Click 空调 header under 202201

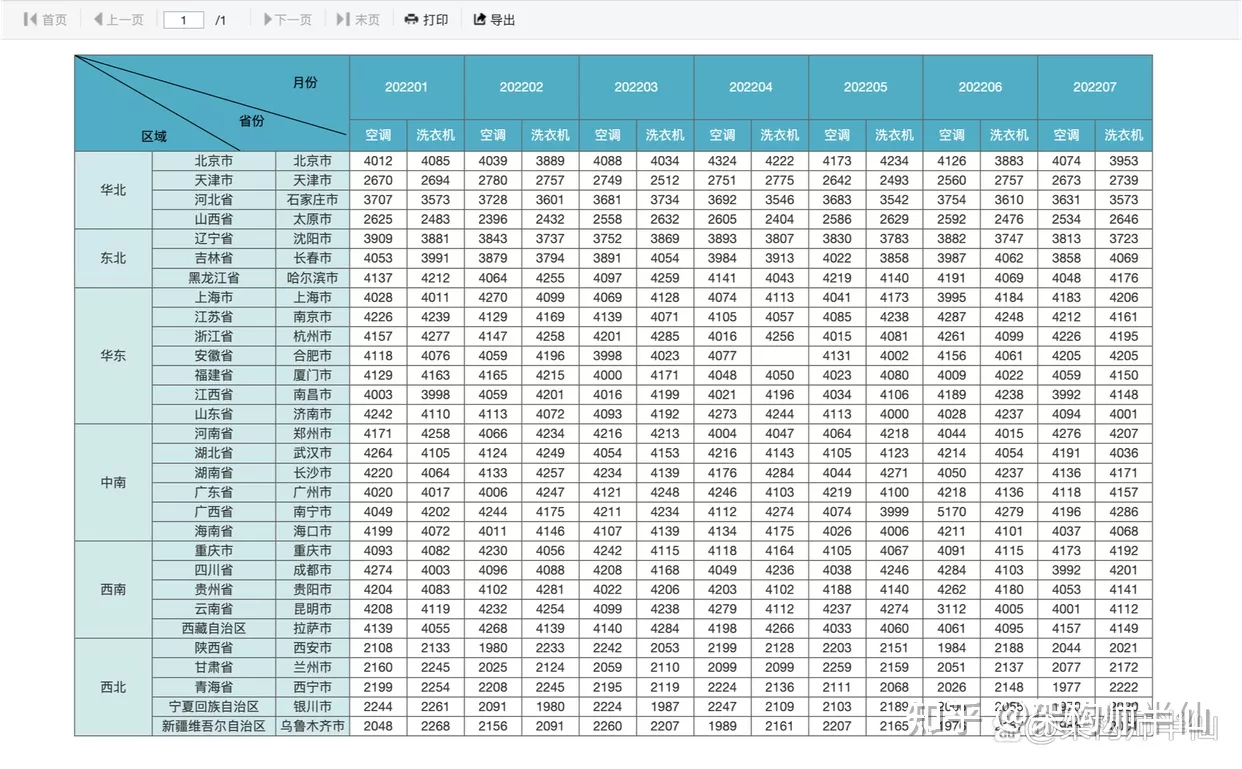[x=378, y=135]
